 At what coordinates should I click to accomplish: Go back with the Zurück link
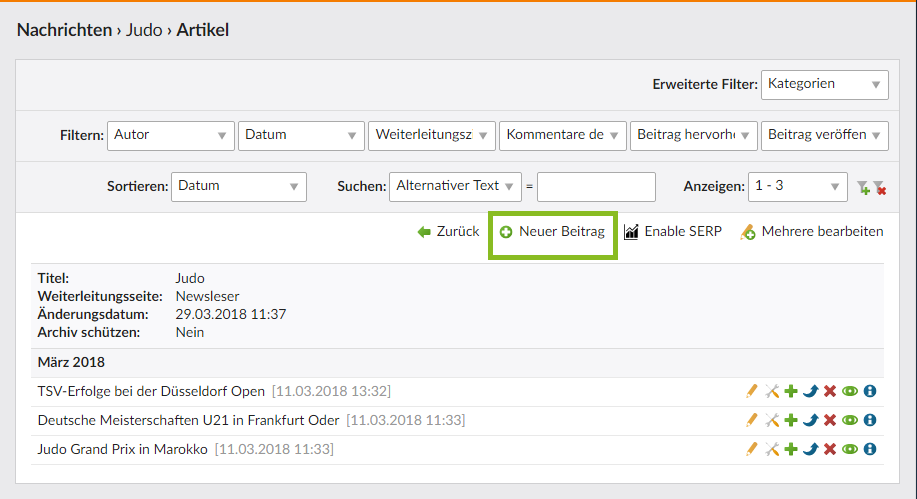[x=448, y=232]
